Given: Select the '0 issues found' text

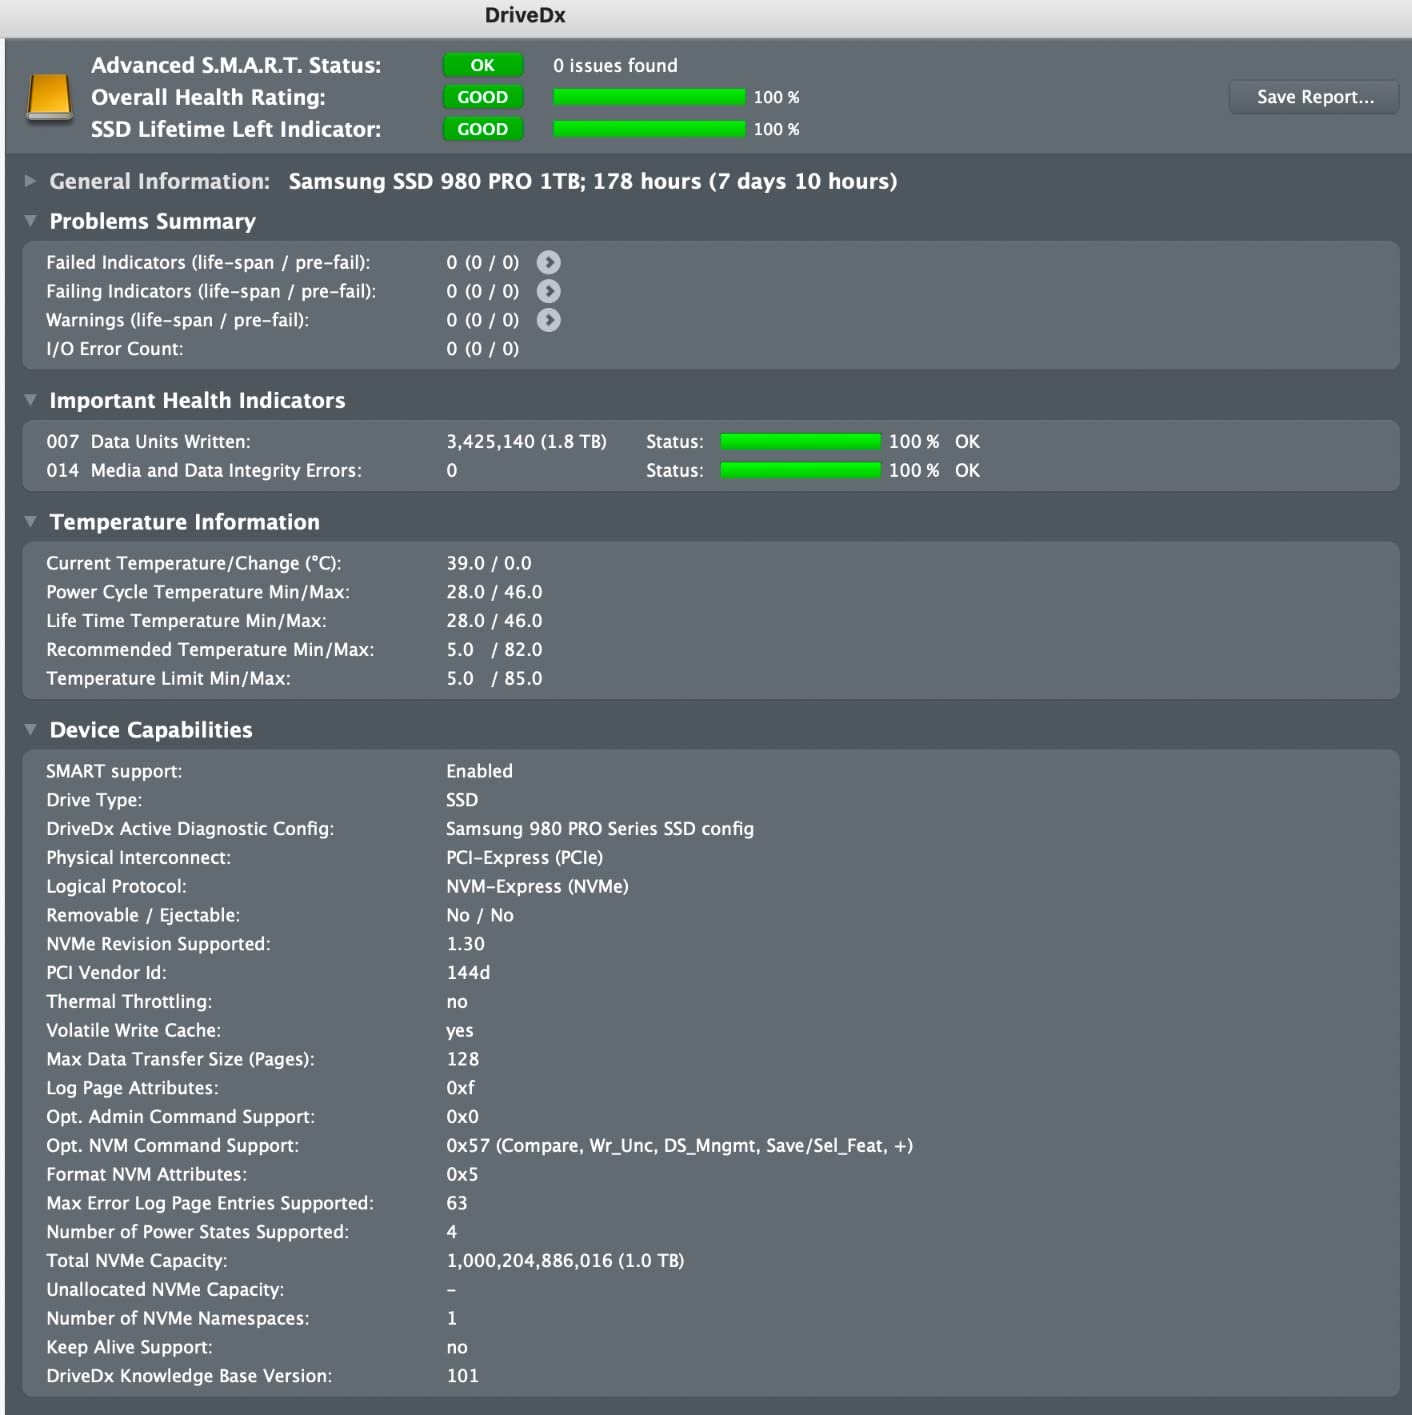Looking at the screenshot, I should point(615,65).
